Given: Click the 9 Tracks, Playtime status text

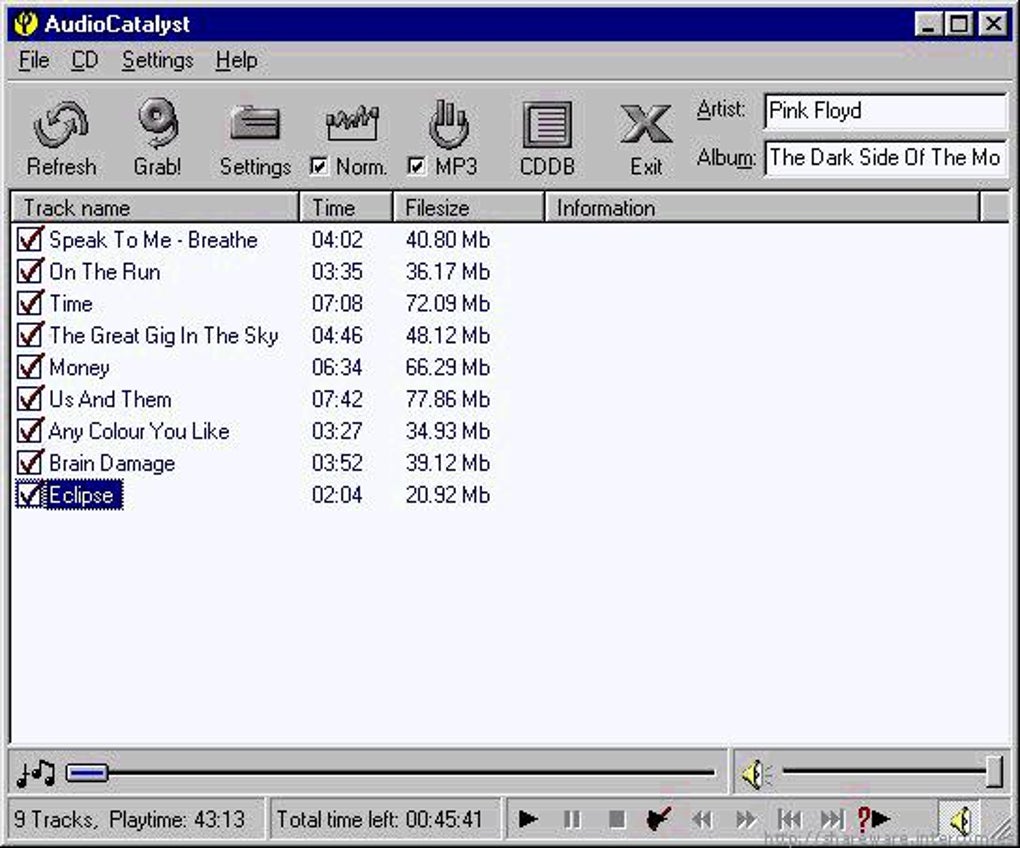Looking at the screenshot, I should [x=129, y=819].
